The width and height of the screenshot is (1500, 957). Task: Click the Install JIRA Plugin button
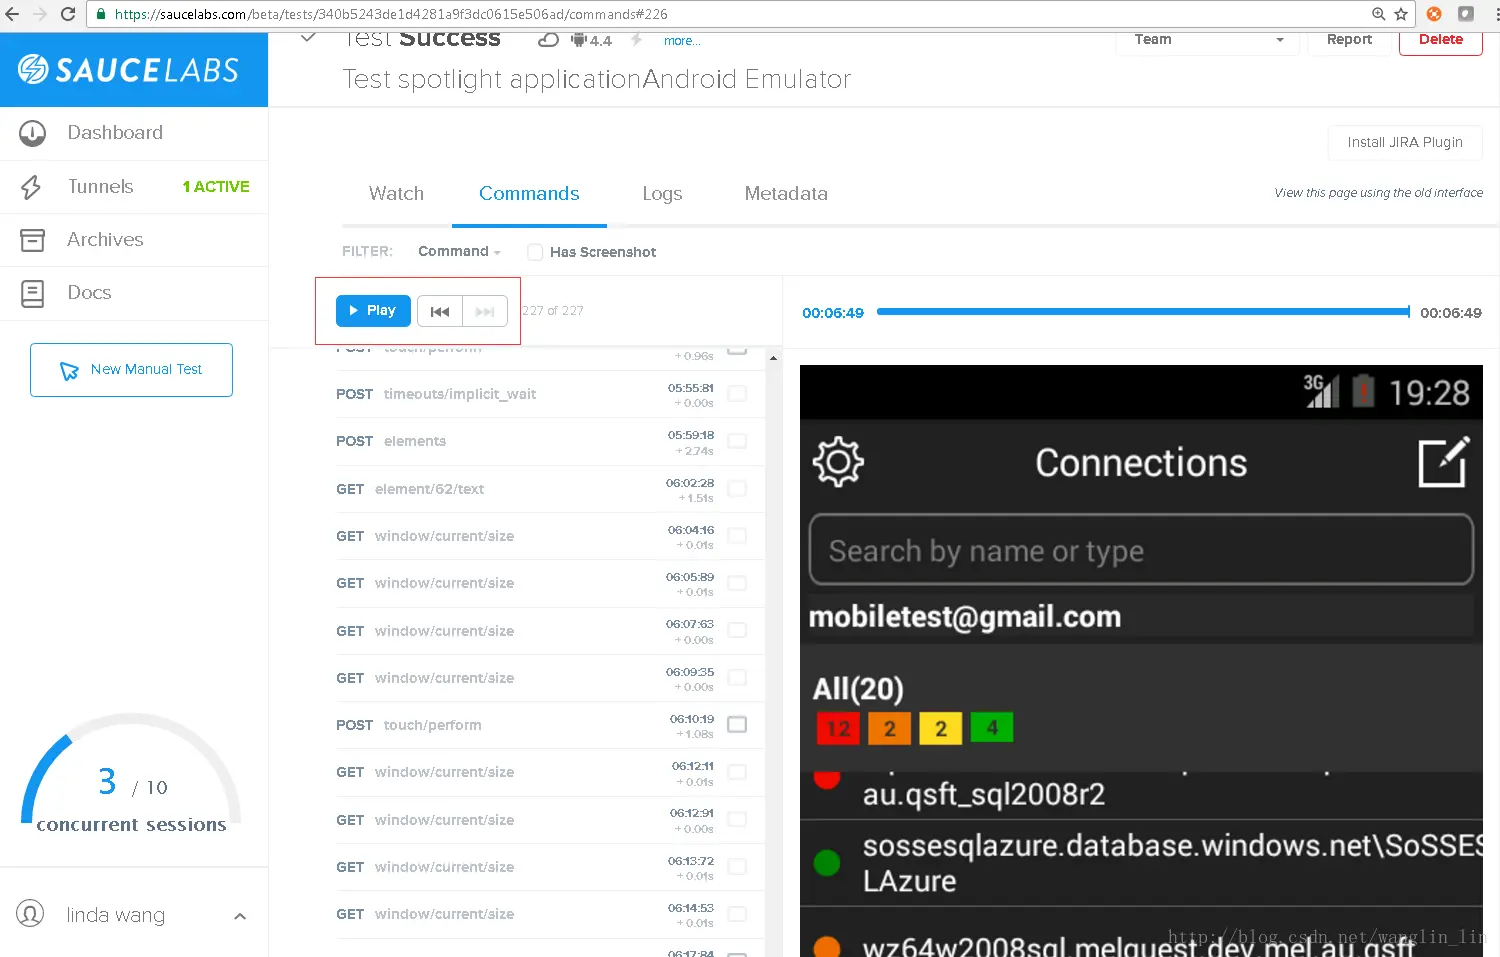(1405, 143)
